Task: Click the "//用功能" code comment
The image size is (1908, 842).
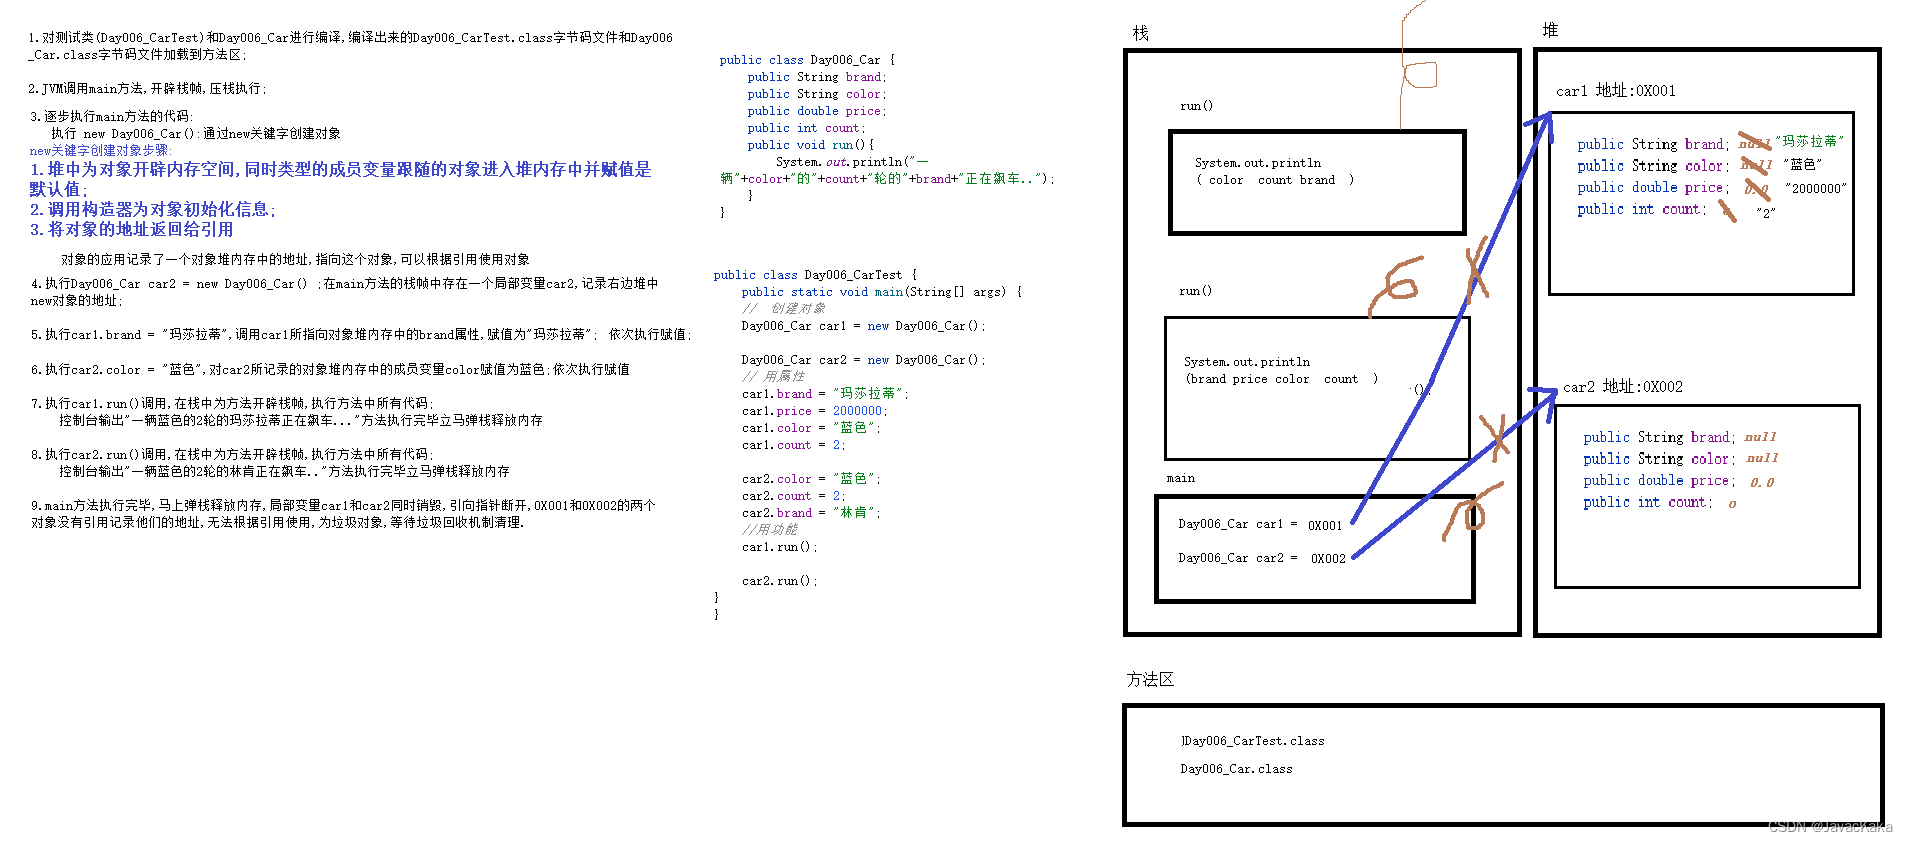Action: tap(770, 530)
